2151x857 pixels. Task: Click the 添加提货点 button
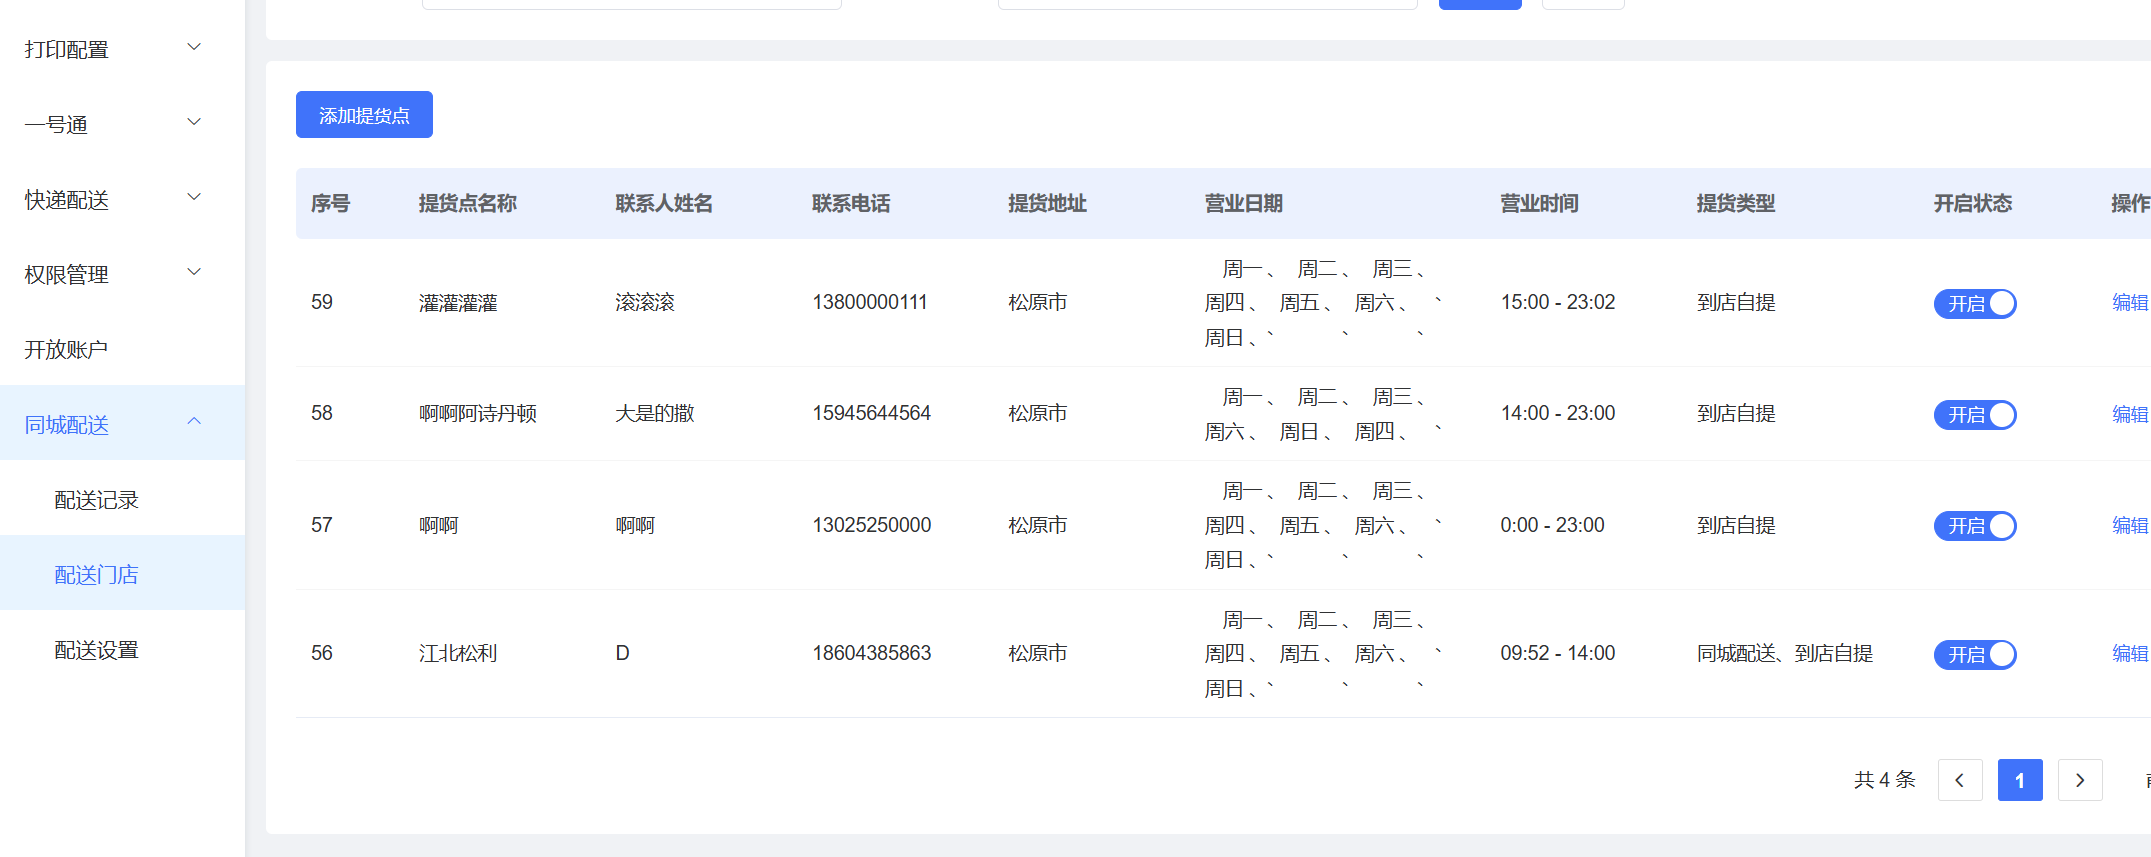[x=364, y=115]
